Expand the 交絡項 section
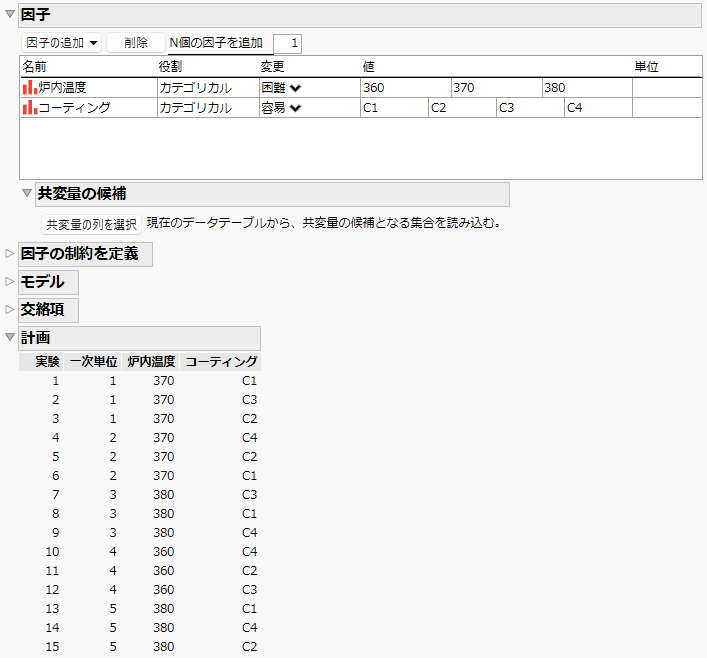Viewport: 707px width, 658px height. pyautogui.click(x=10, y=309)
